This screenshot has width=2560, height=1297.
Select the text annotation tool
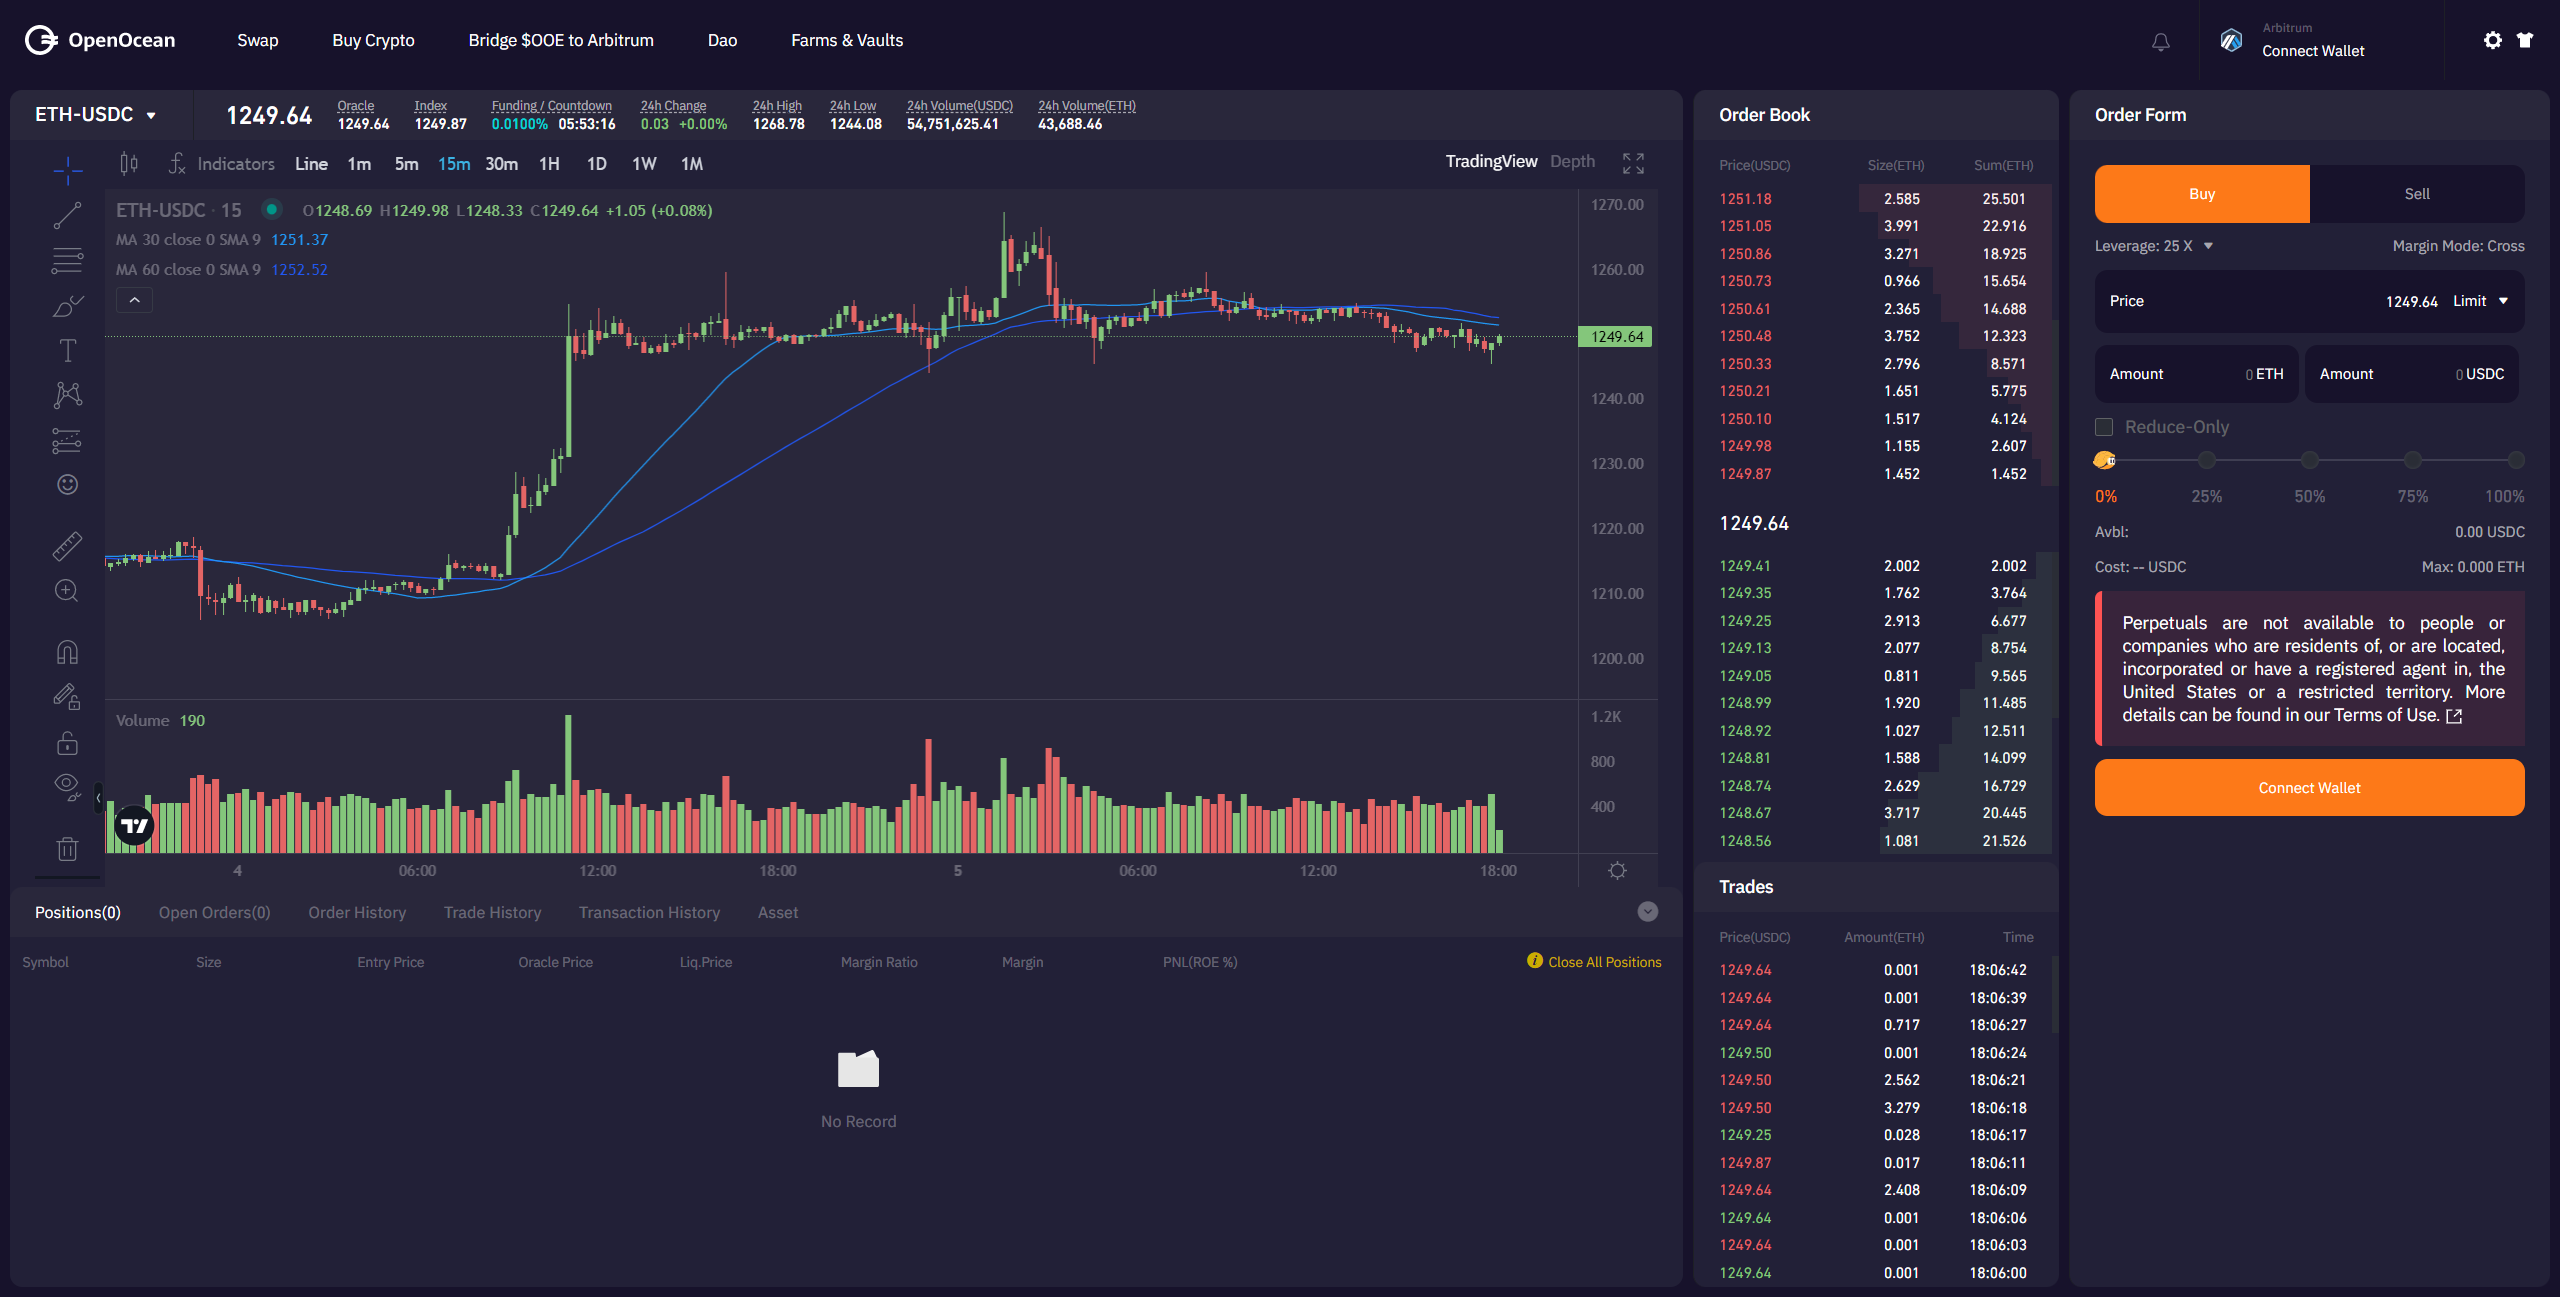coord(67,350)
